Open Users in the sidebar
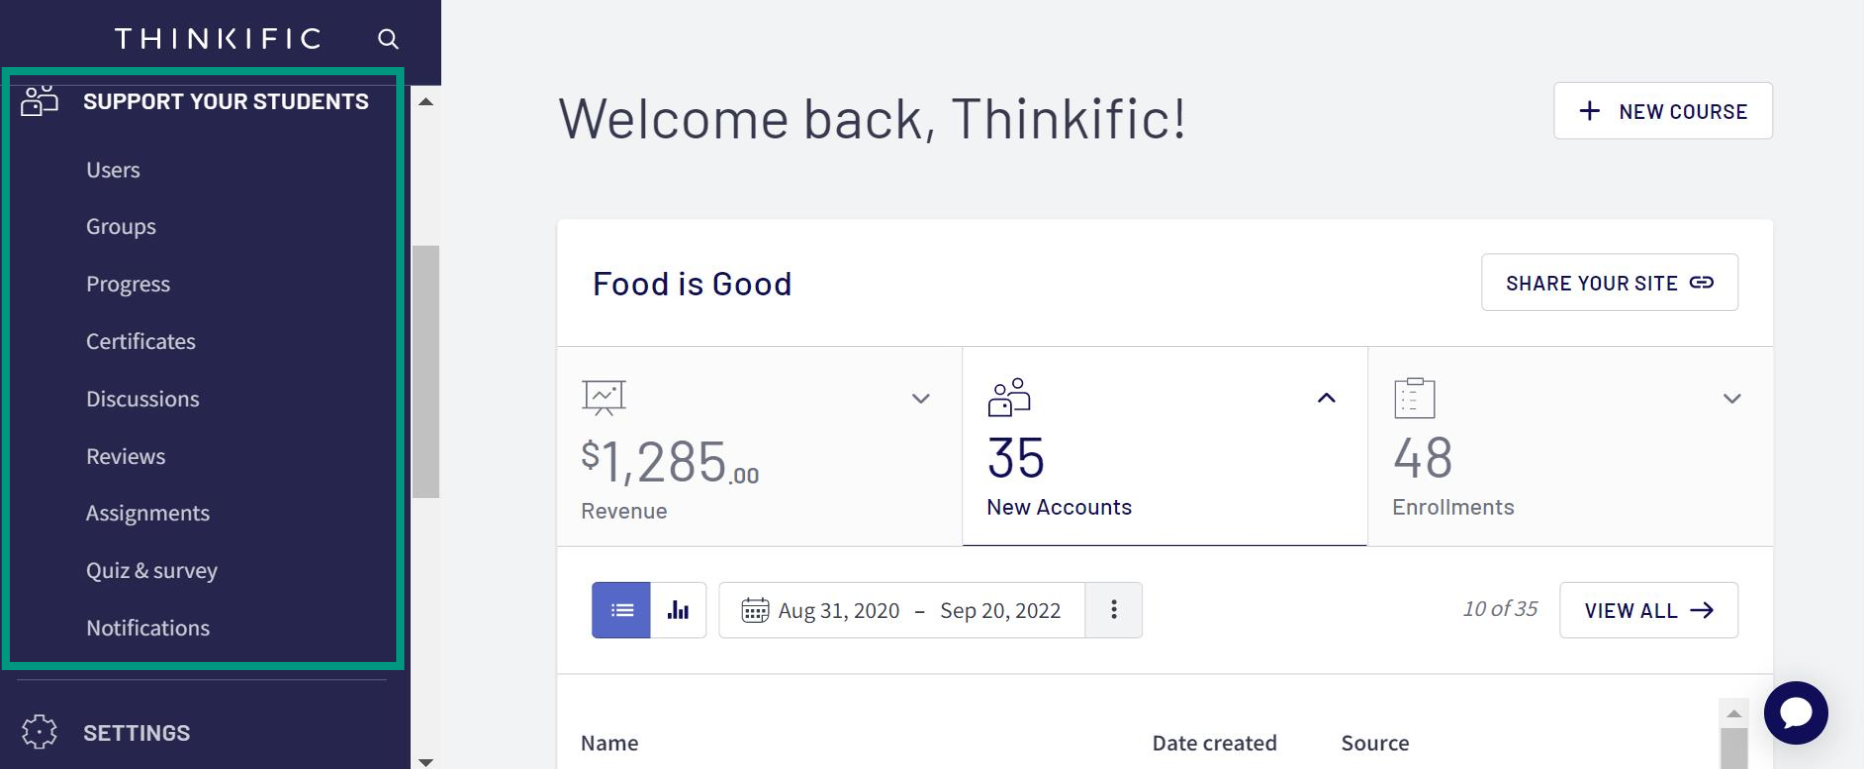 coord(113,170)
